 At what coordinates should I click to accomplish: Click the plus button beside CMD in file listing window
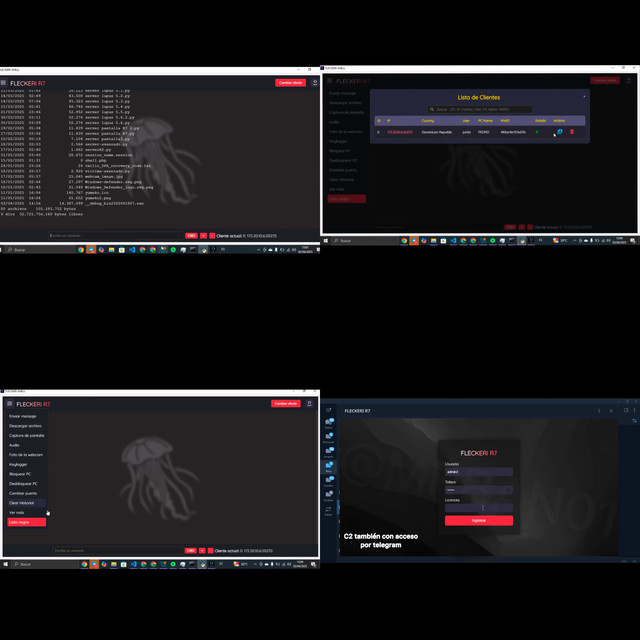click(x=203, y=236)
